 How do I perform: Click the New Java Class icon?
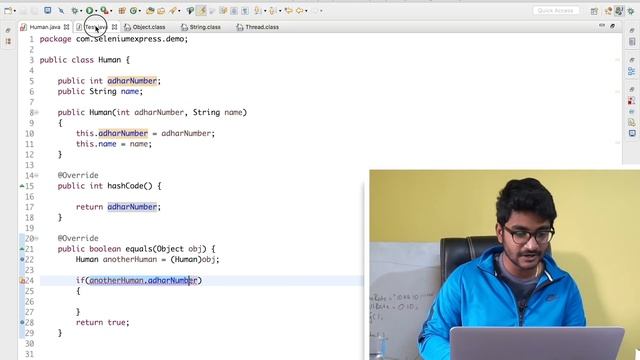[133, 11]
